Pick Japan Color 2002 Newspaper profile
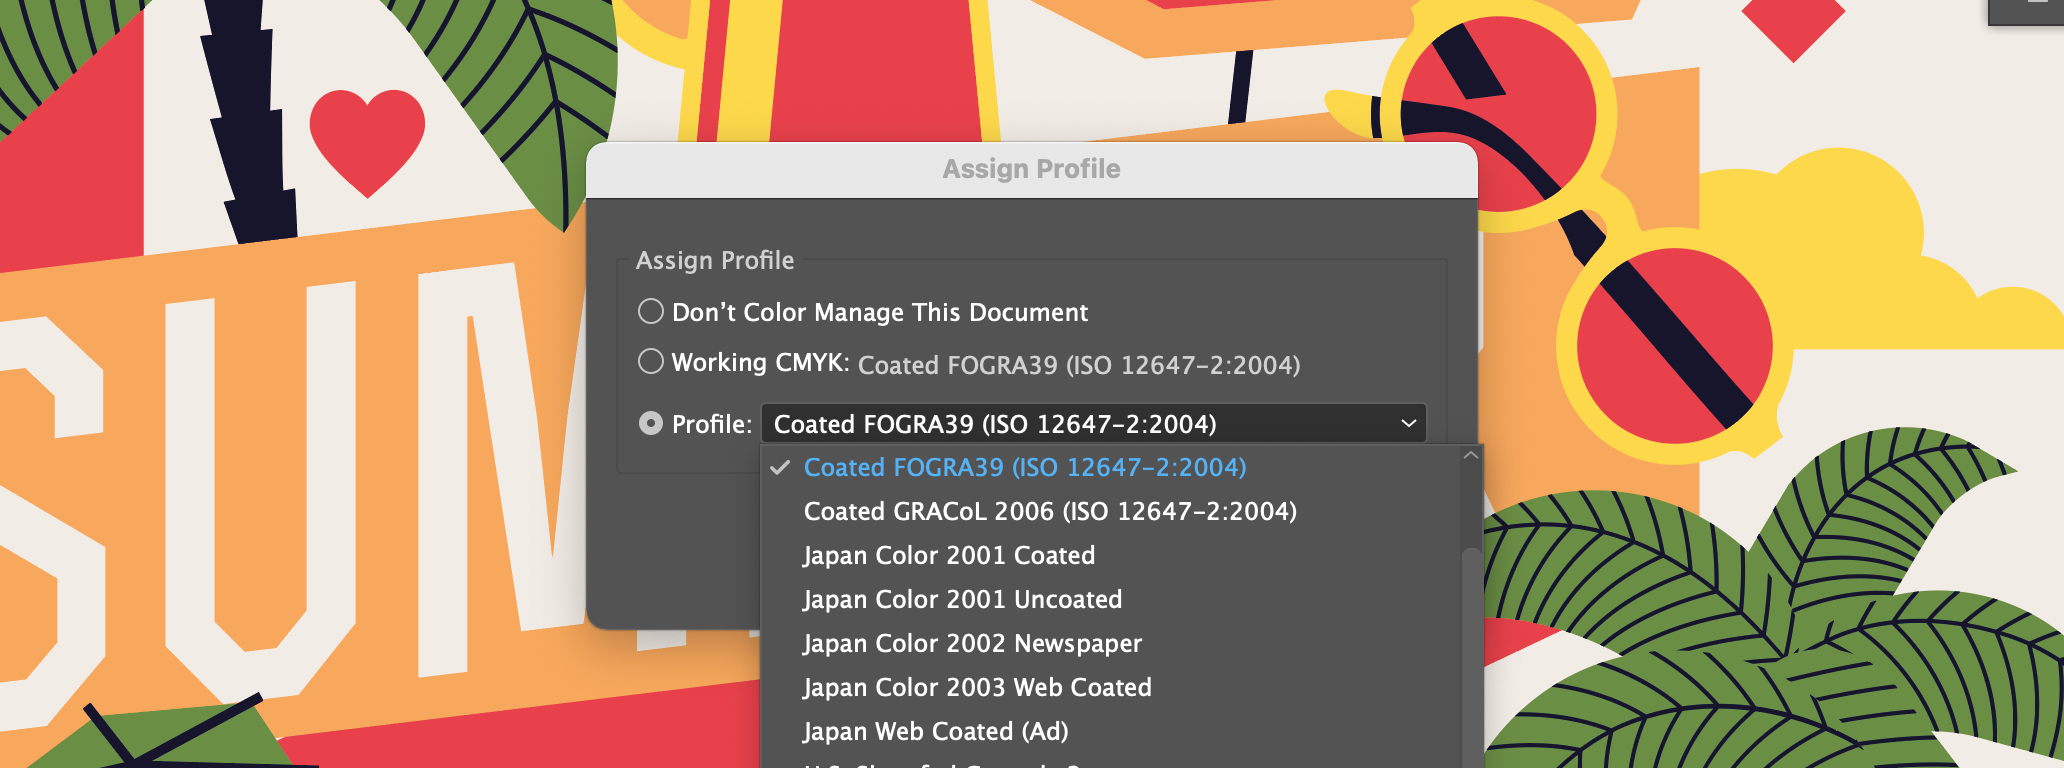The image size is (2064, 768). click(x=971, y=644)
